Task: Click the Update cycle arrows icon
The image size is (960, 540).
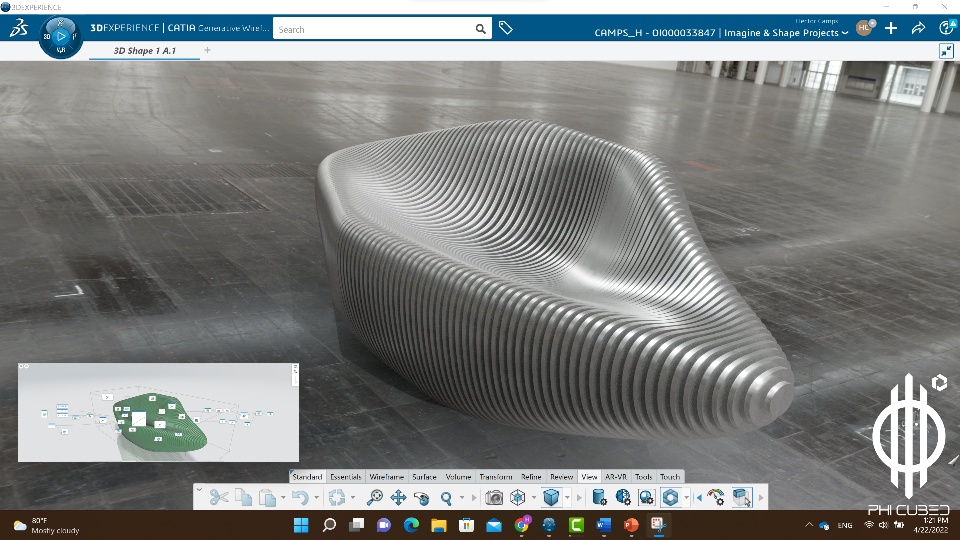Action: point(337,497)
